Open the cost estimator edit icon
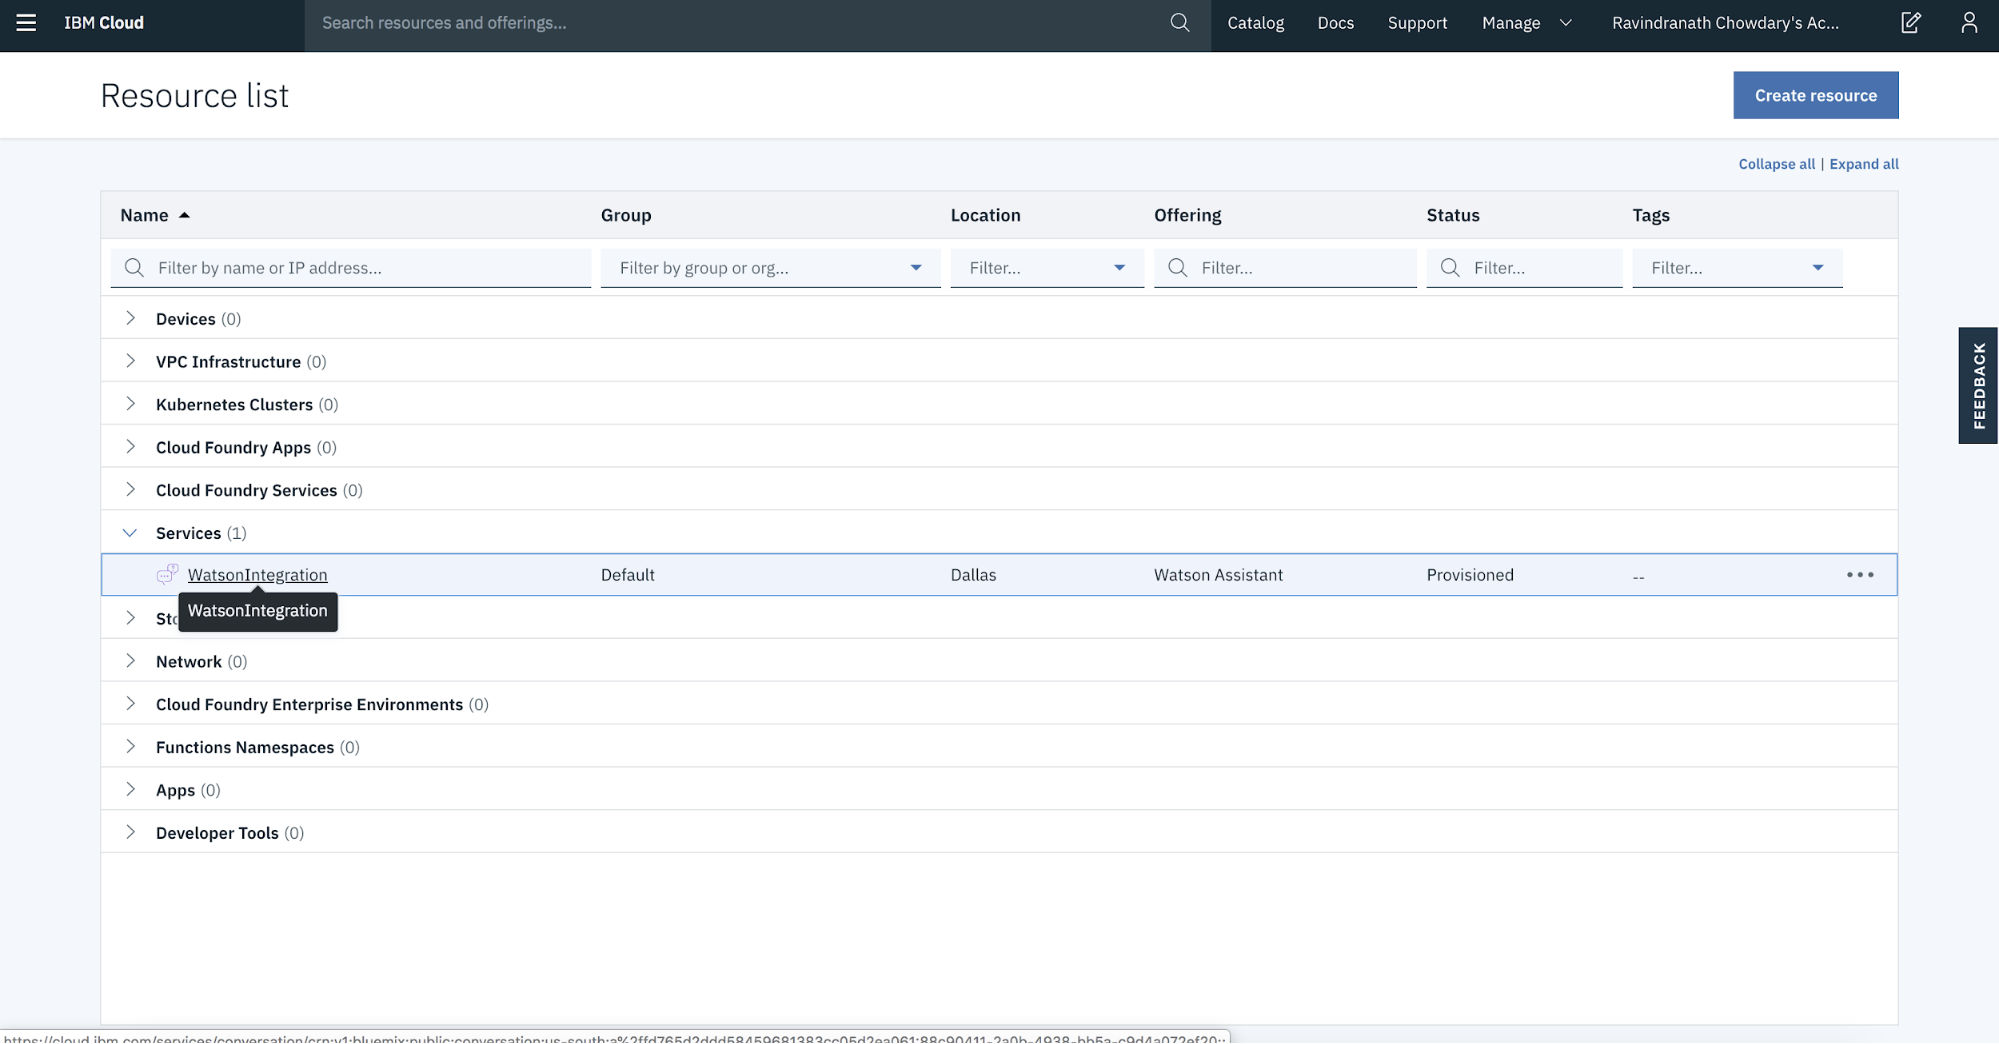The height and width of the screenshot is (1044, 1999). pos(1910,22)
